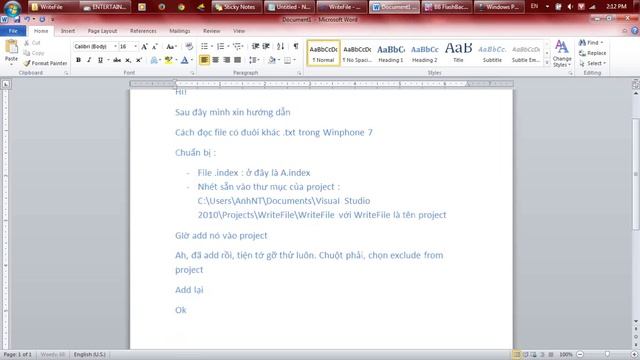This screenshot has width=640, height=360.
Task: Apply superscript formatting
Action: [x=139, y=60]
